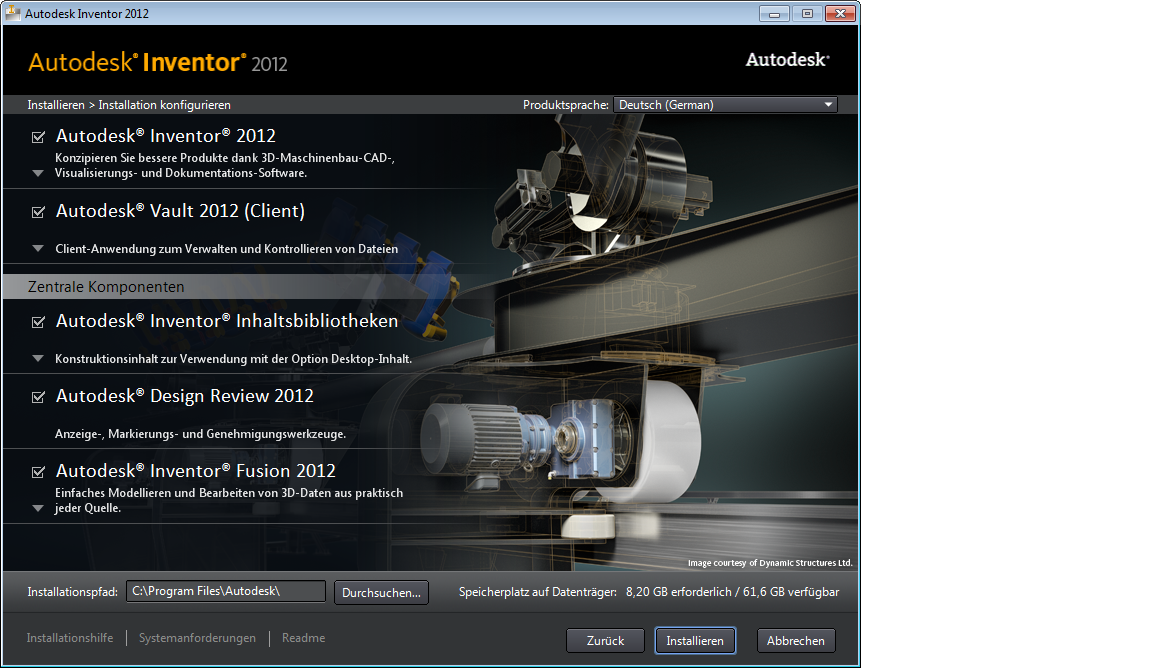Expand the Vault 2012 (Client) options arrow
Image resolution: width=1152 pixels, height=668 pixels.
[38, 249]
